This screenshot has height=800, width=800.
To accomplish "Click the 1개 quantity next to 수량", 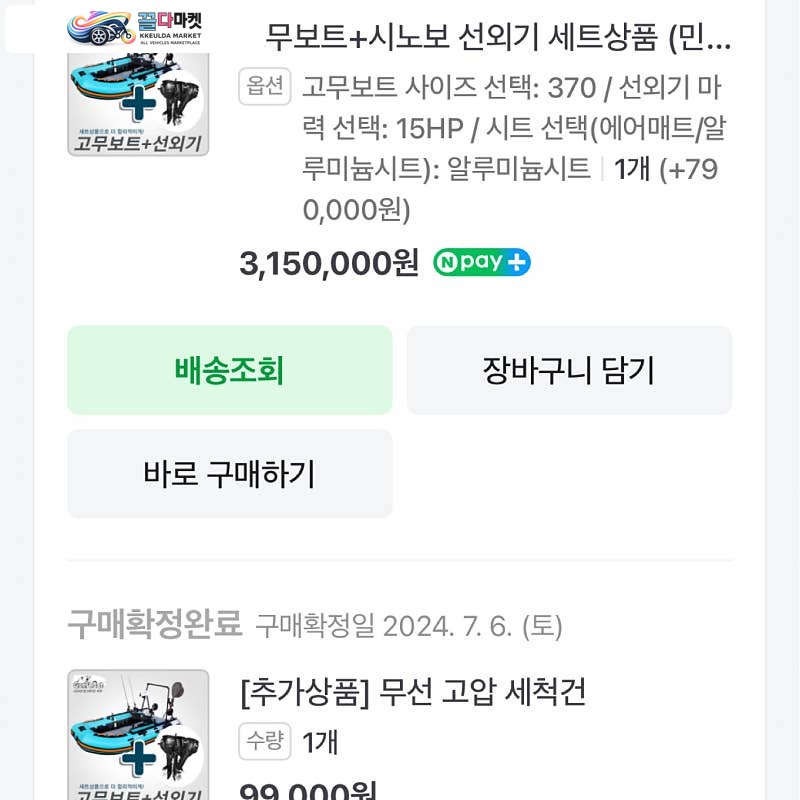I will [320, 742].
